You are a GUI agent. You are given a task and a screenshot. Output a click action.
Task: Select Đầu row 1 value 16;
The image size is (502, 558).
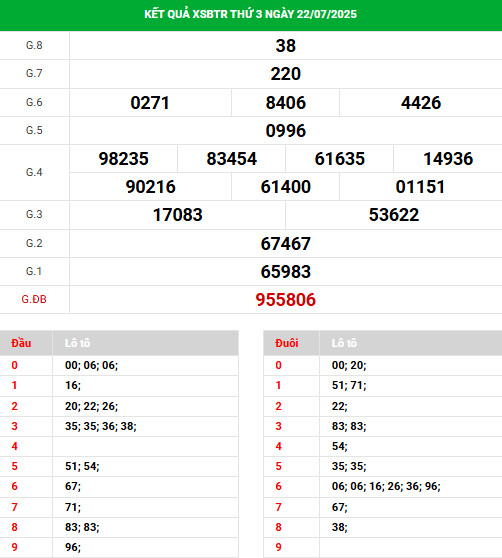73,385
